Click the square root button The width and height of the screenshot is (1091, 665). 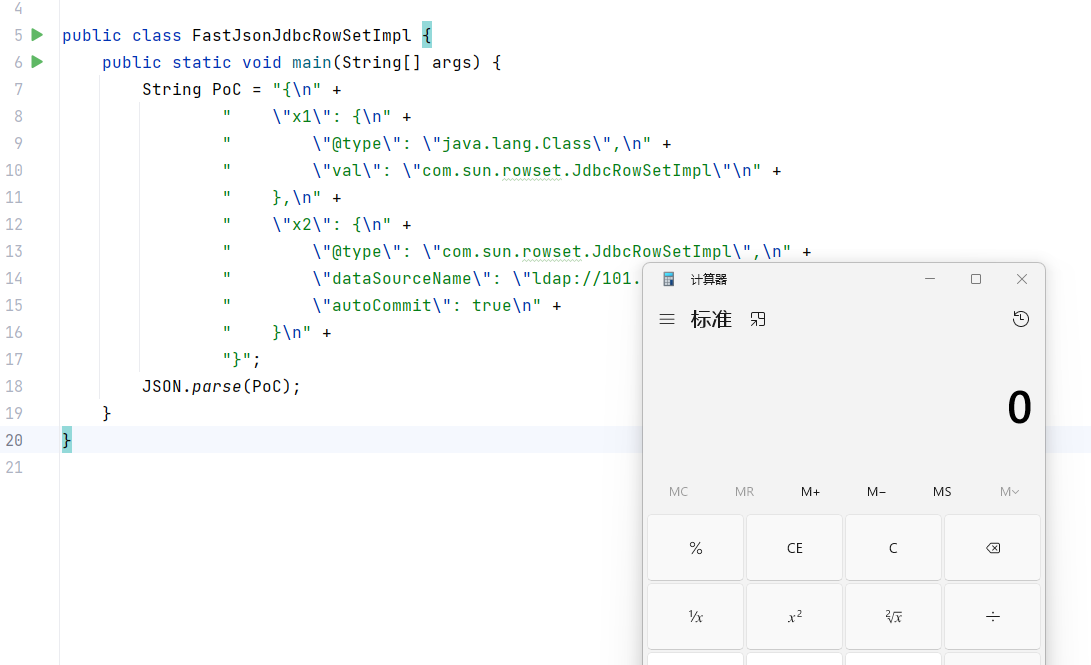[x=893, y=616]
